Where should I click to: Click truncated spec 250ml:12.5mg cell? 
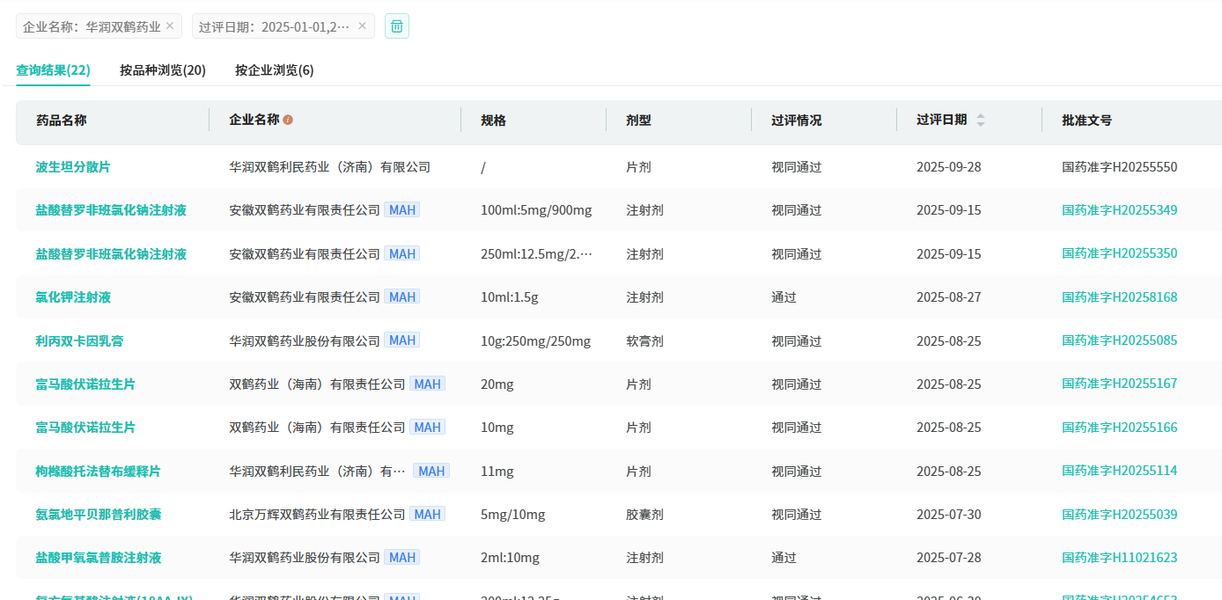[536, 254]
